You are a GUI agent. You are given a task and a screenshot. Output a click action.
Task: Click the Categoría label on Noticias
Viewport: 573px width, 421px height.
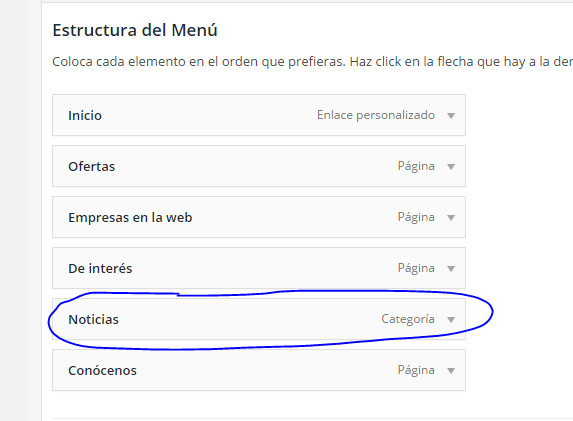[408, 319]
